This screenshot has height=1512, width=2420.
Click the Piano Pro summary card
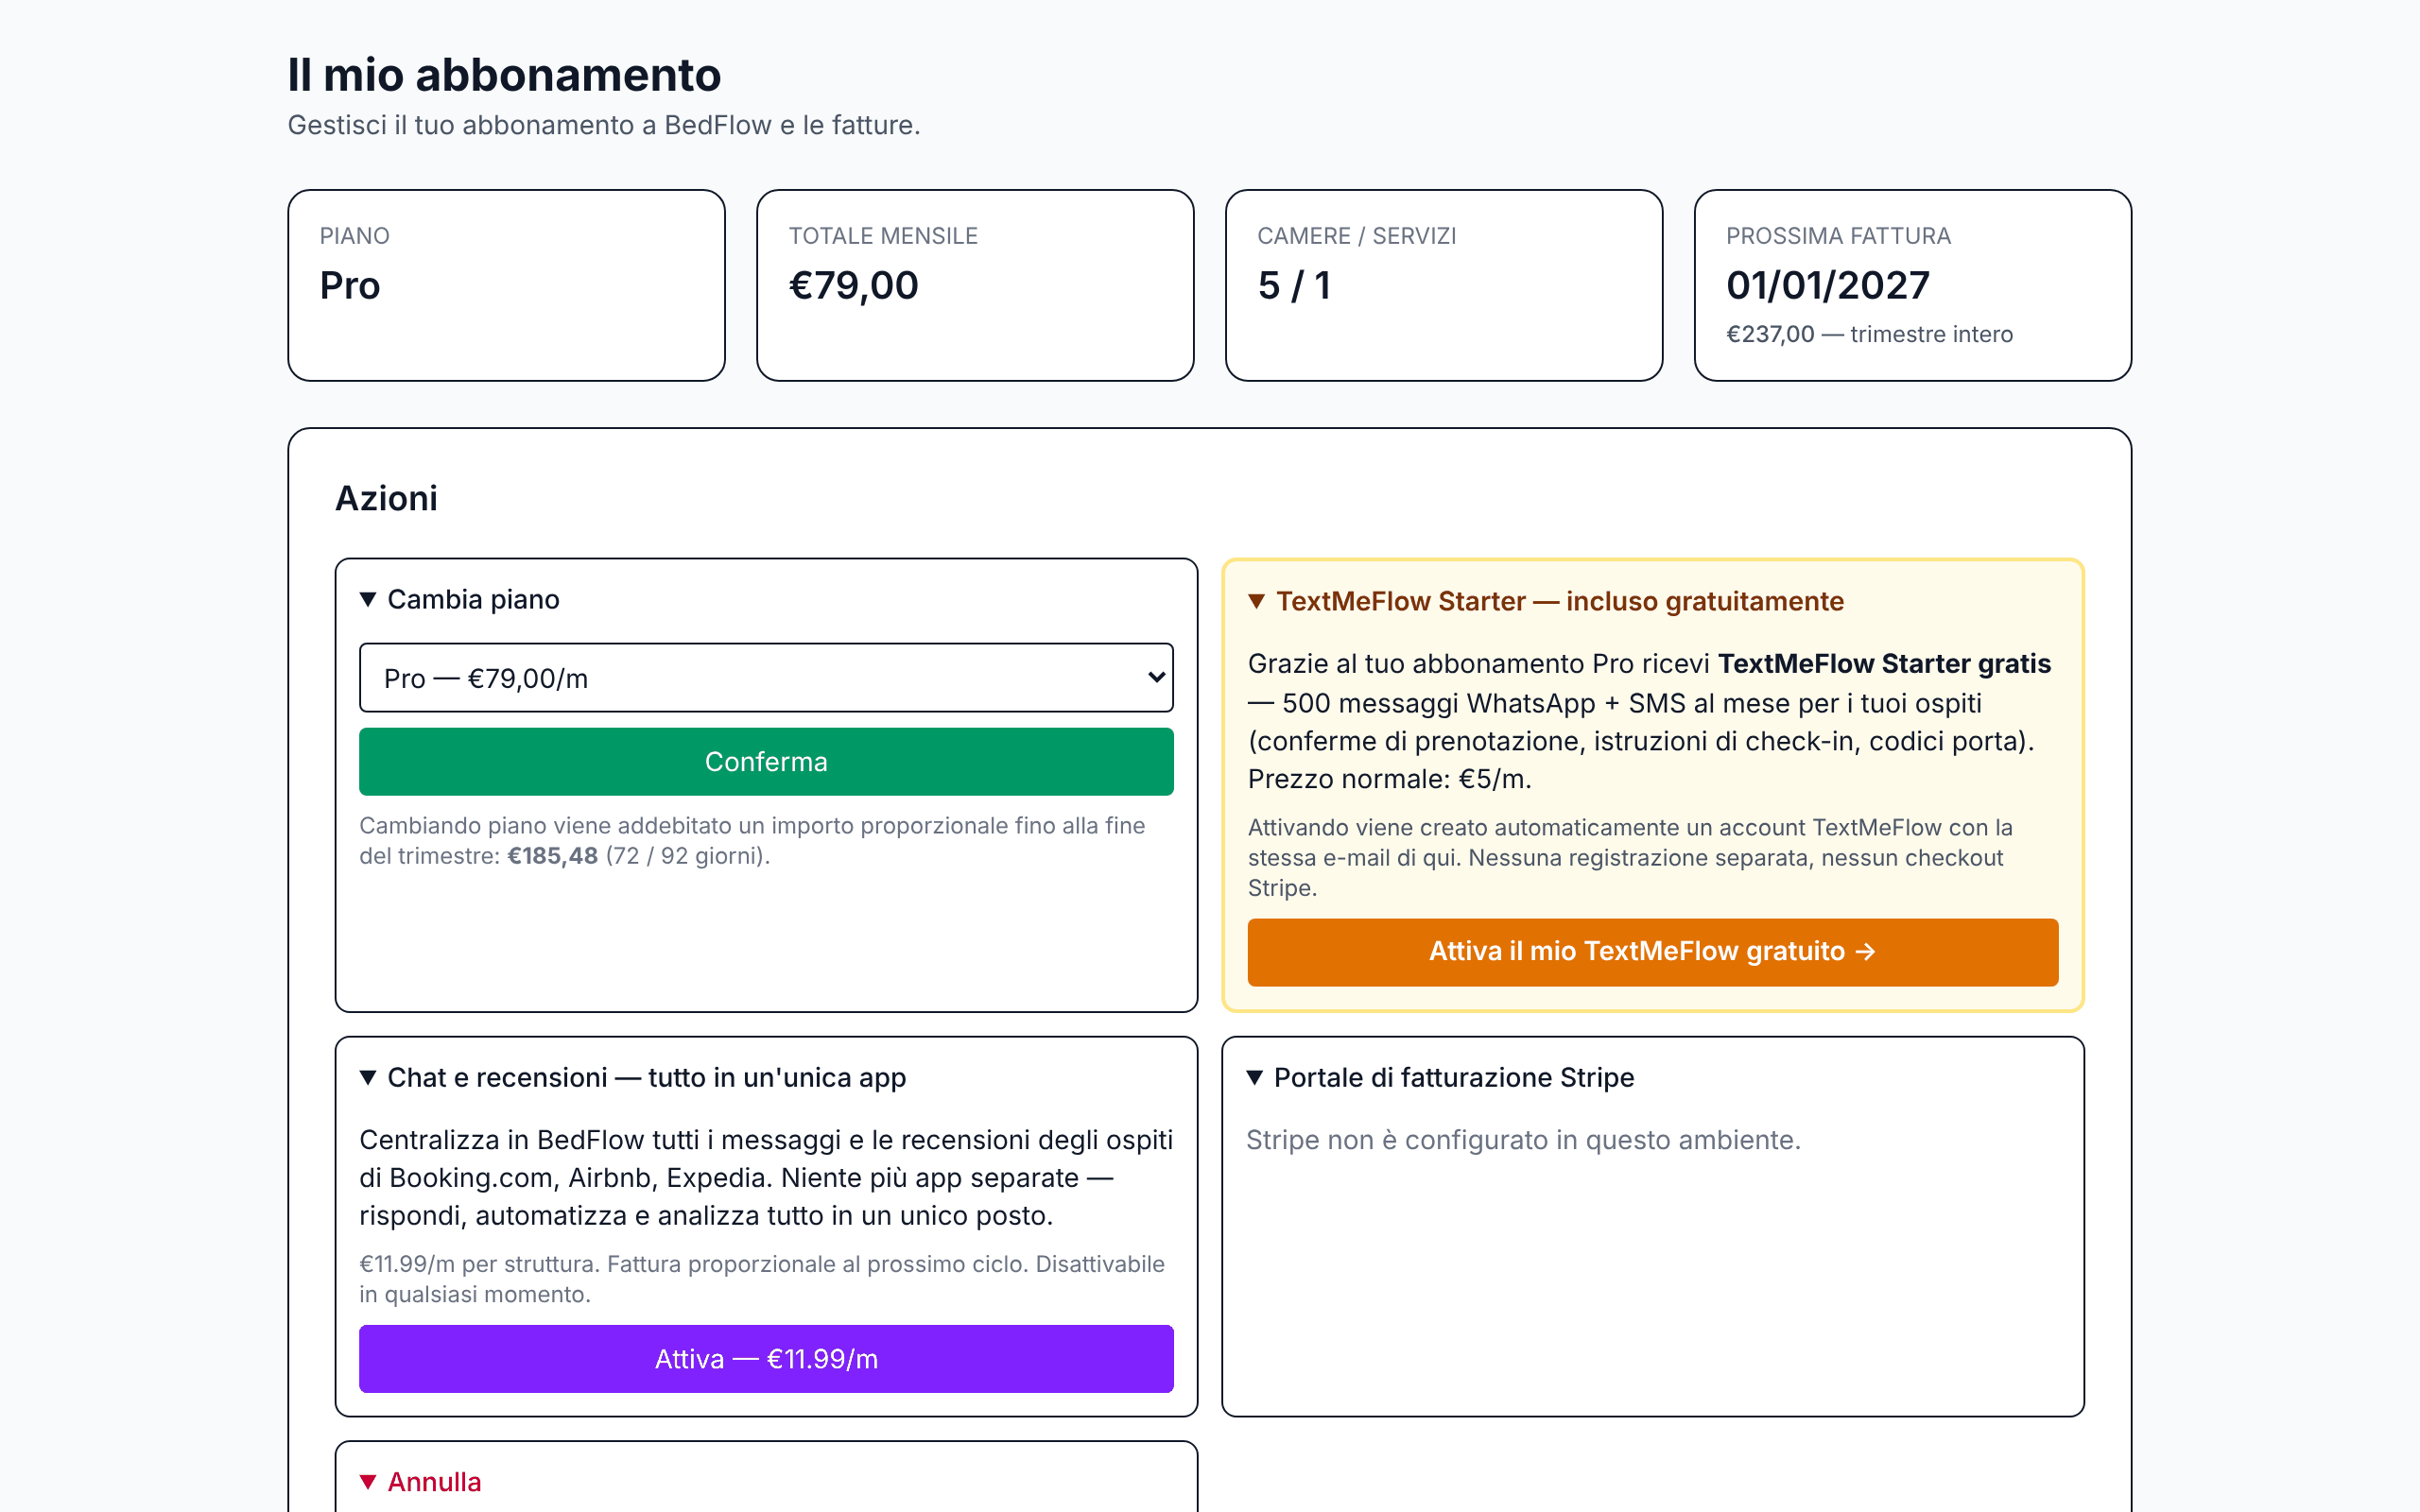click(506, 285)
